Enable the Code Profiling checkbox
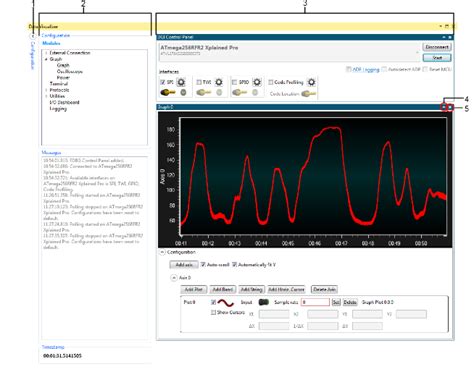The width and height of the screenshot is (474, 372). click(271, 82)
